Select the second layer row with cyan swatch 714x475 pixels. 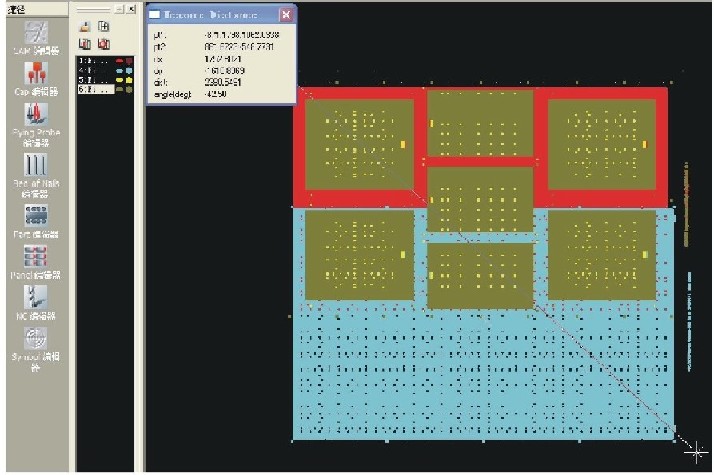(x=95, y=71)
